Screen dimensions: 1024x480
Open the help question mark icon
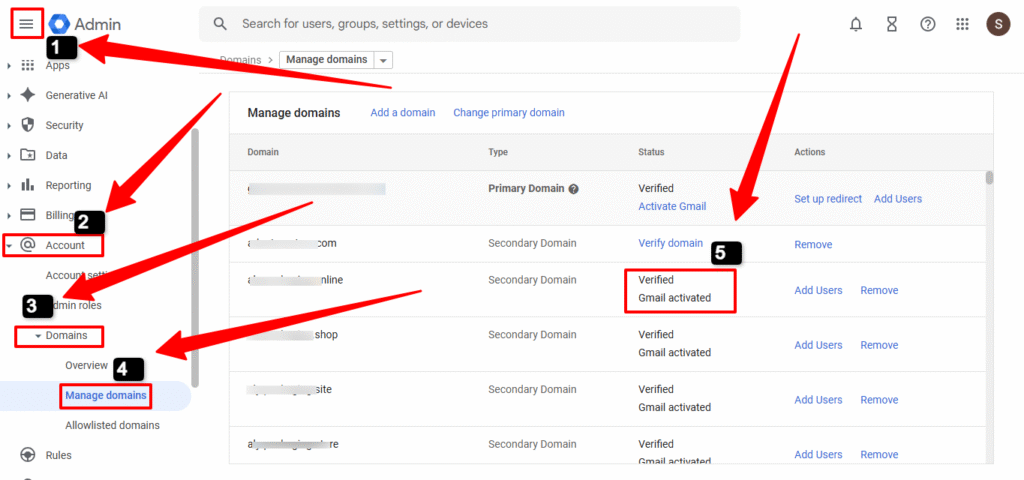pyautogui.click(x=927, y=24)
